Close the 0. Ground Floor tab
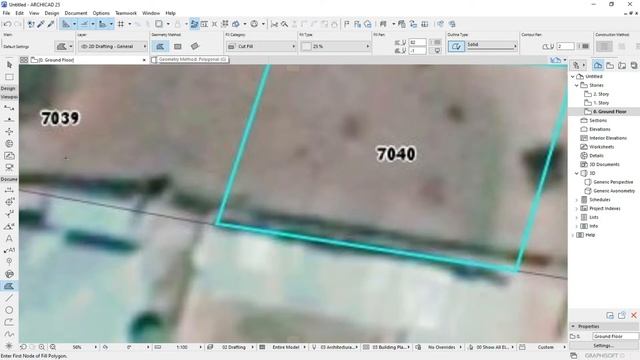 point(144,60)
